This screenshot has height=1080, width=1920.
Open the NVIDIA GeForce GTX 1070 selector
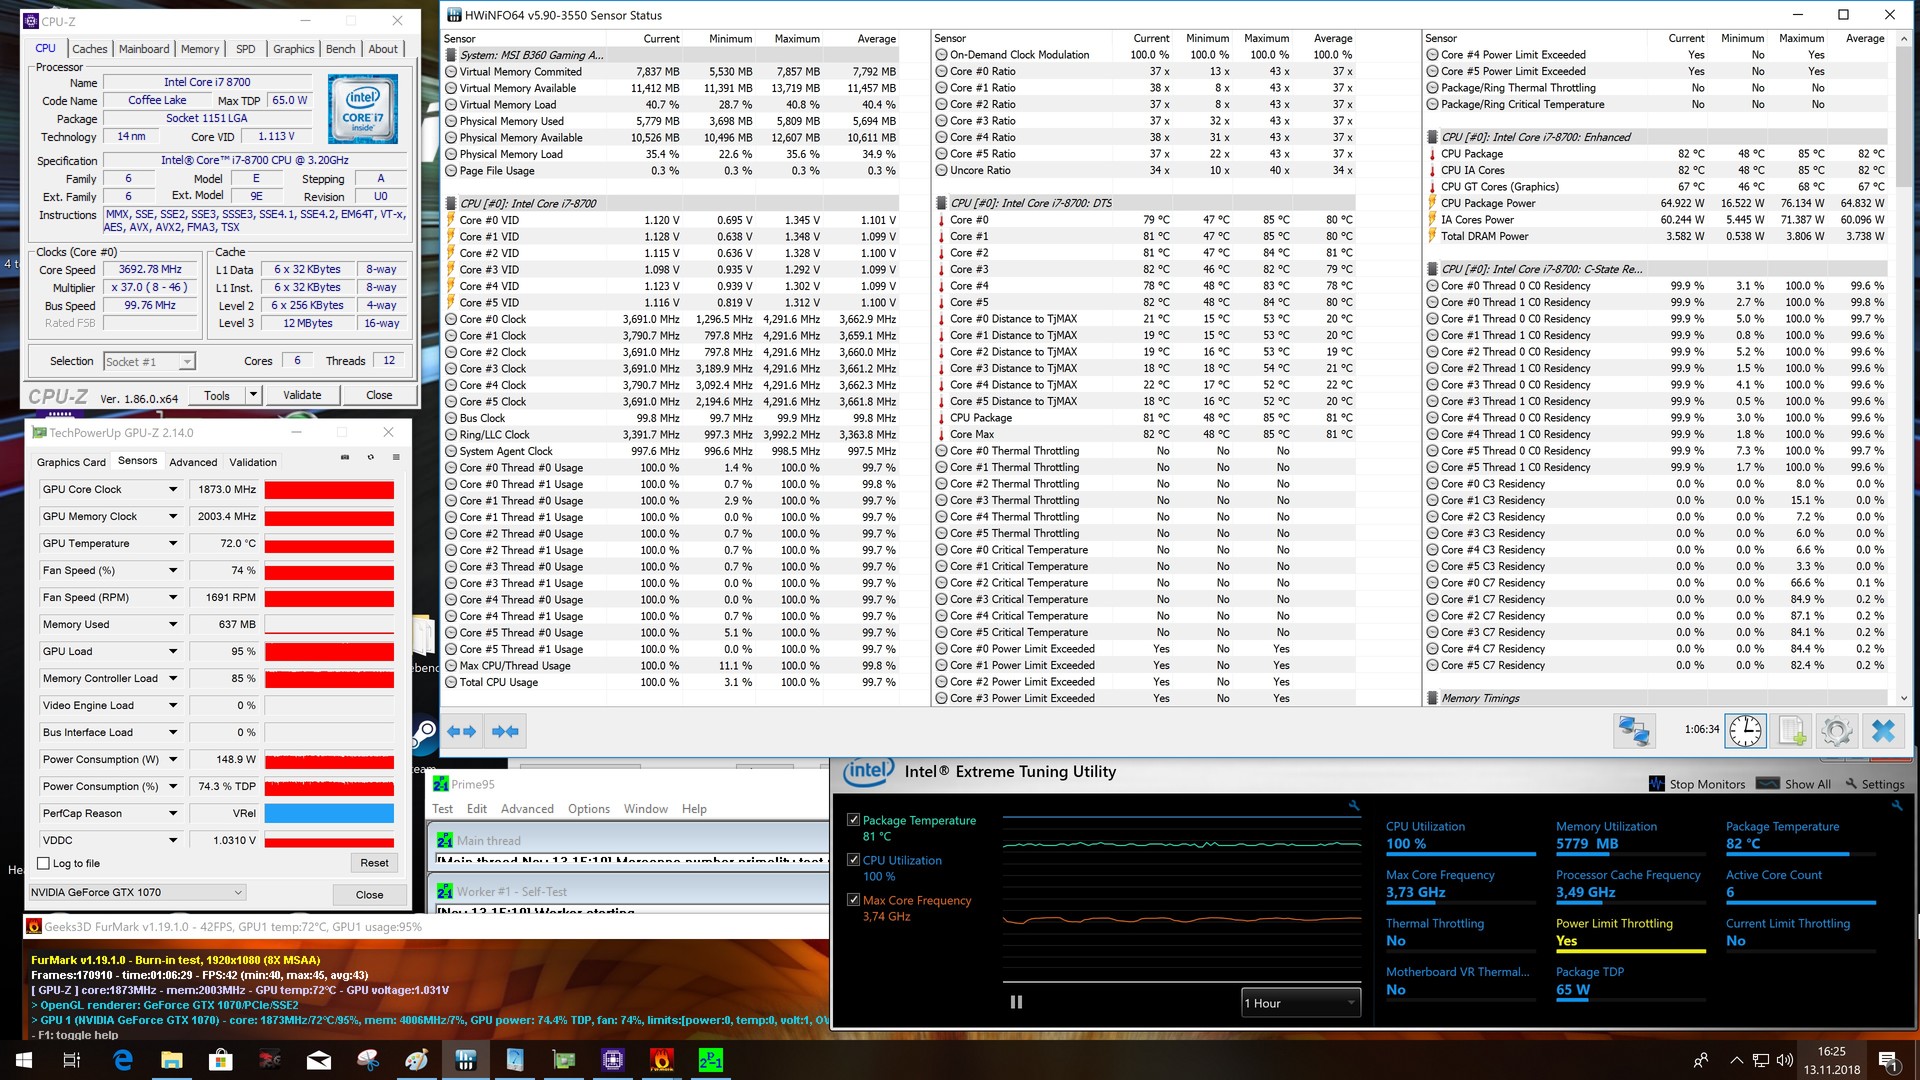point(137,892)
